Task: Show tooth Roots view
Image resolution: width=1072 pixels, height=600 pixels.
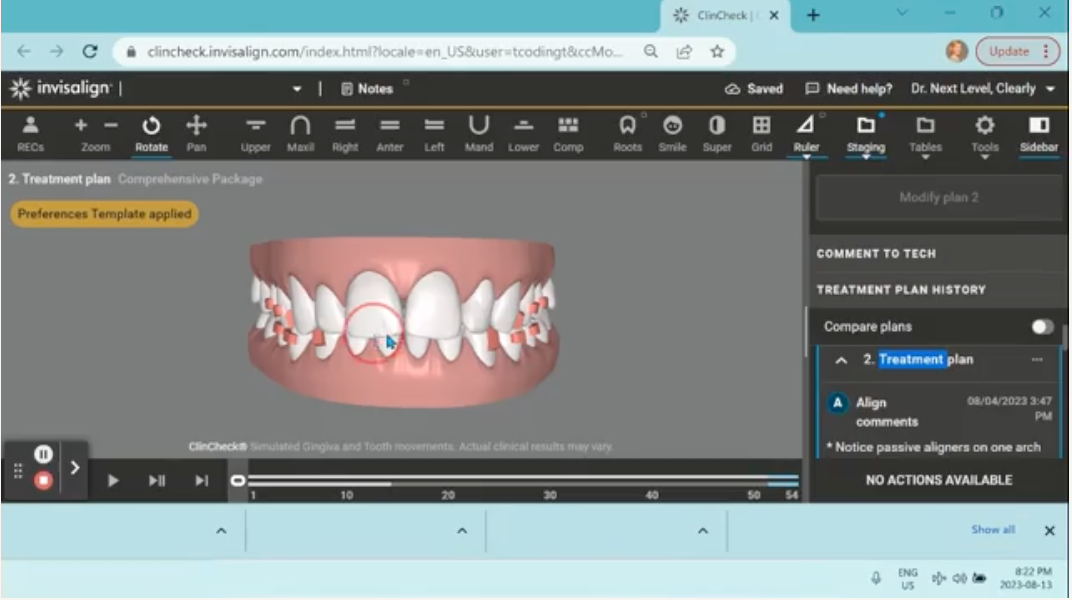Action: point(627,134)
